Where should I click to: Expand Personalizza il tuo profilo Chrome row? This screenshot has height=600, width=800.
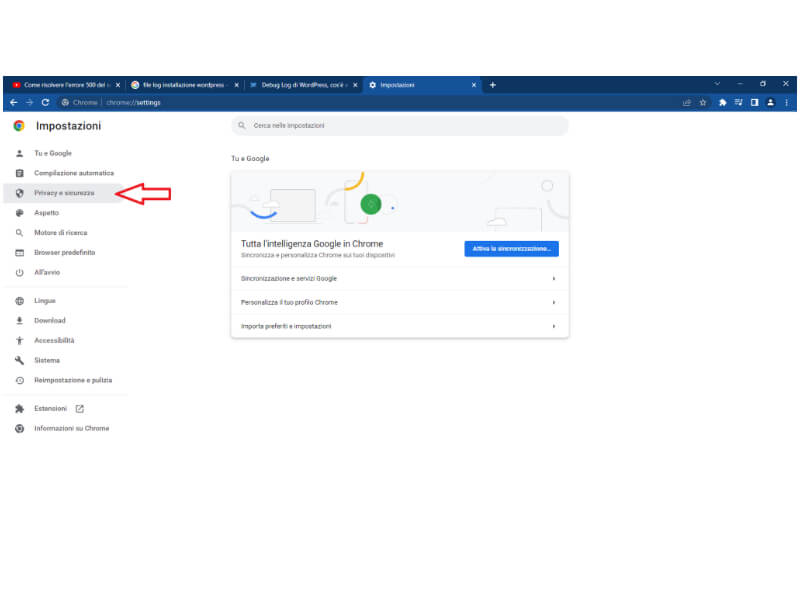(x=399, y=303)
